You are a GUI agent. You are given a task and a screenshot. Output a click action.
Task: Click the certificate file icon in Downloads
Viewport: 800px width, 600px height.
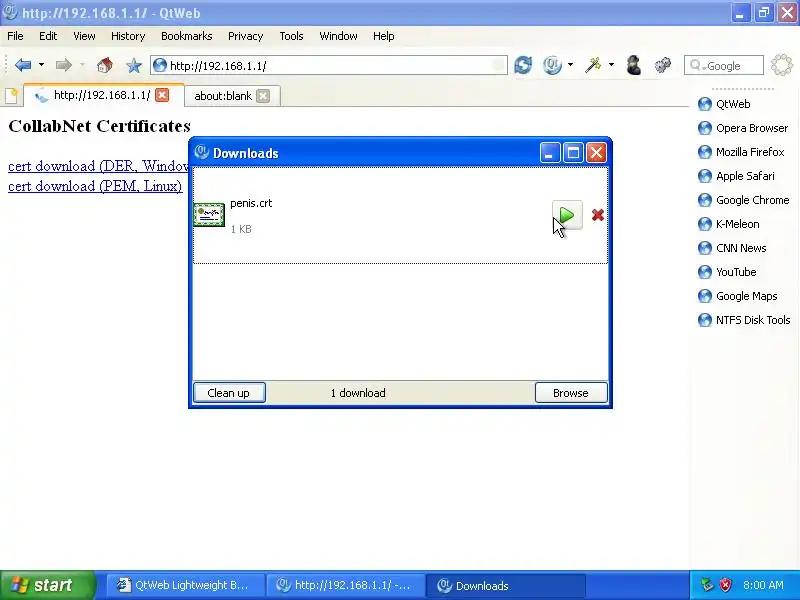point(209,215)
